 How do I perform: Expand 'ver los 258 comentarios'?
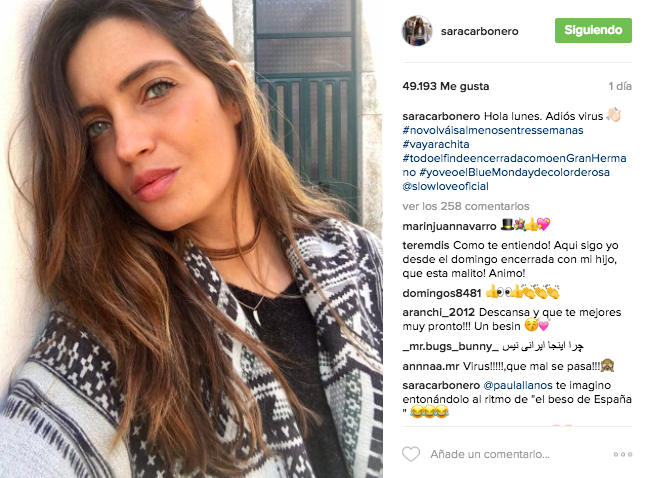pyautogui.click(x=466, y=206)
